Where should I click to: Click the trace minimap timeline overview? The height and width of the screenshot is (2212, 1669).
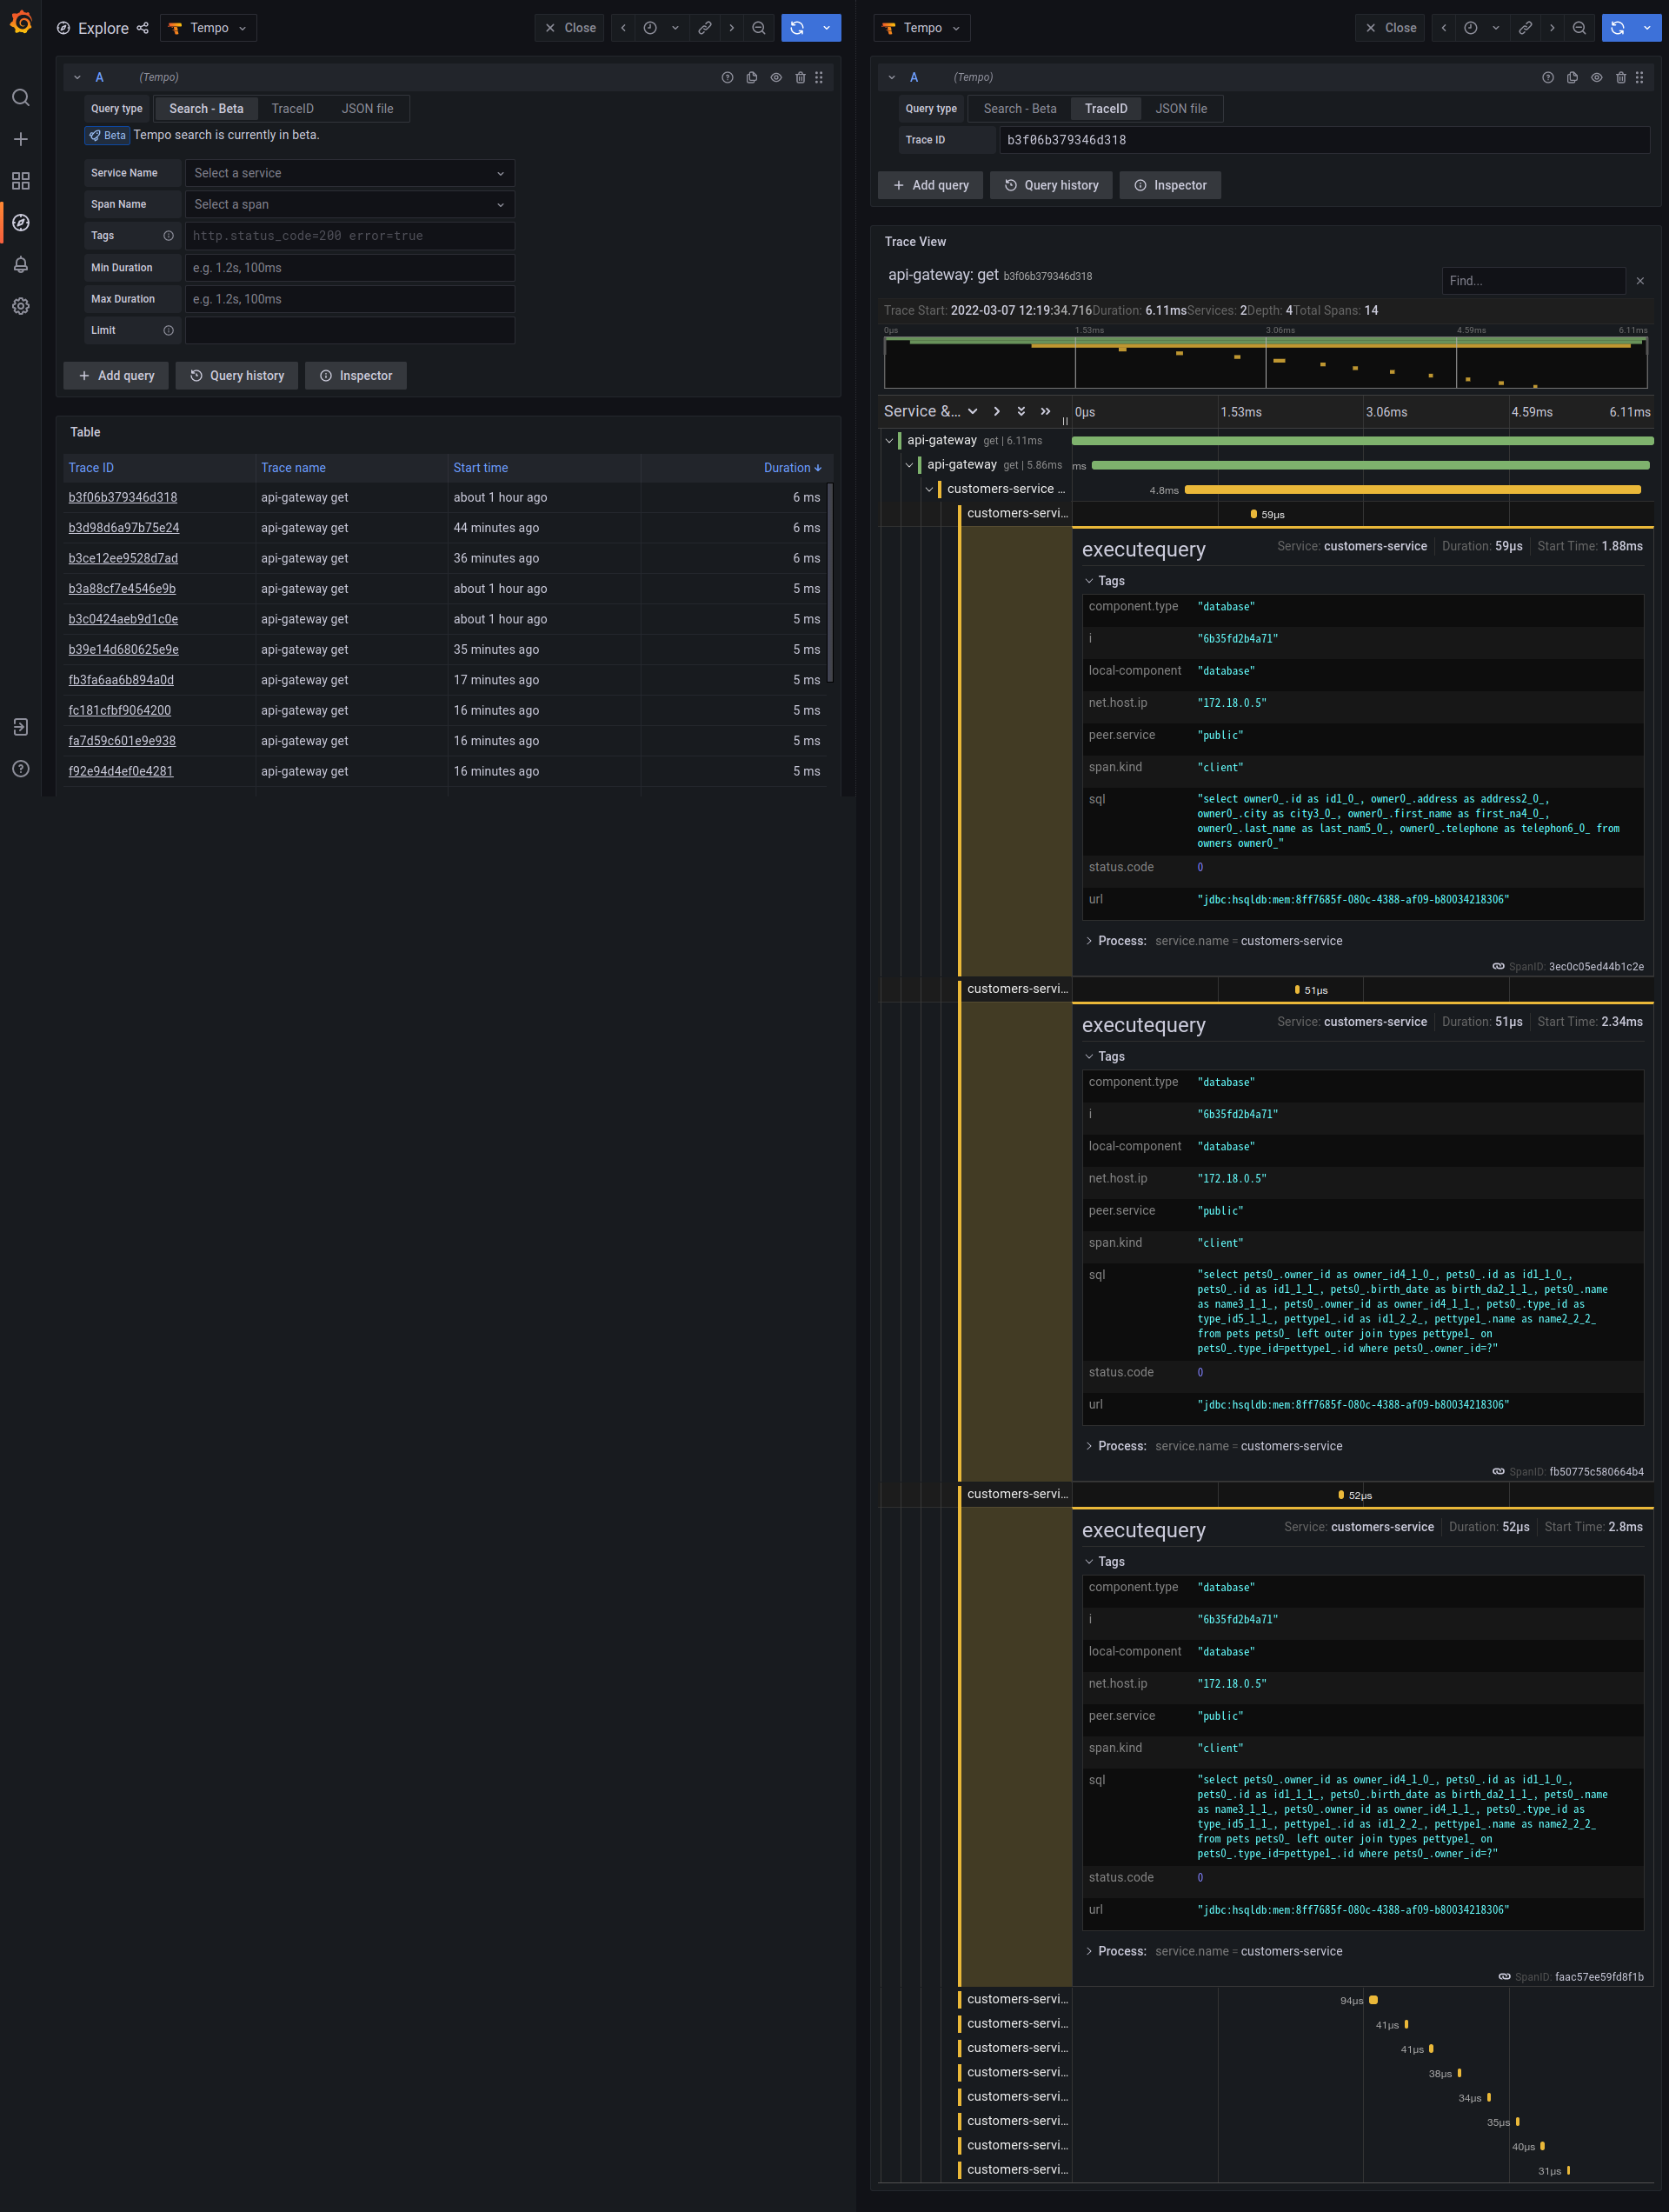coord(1265,362)
